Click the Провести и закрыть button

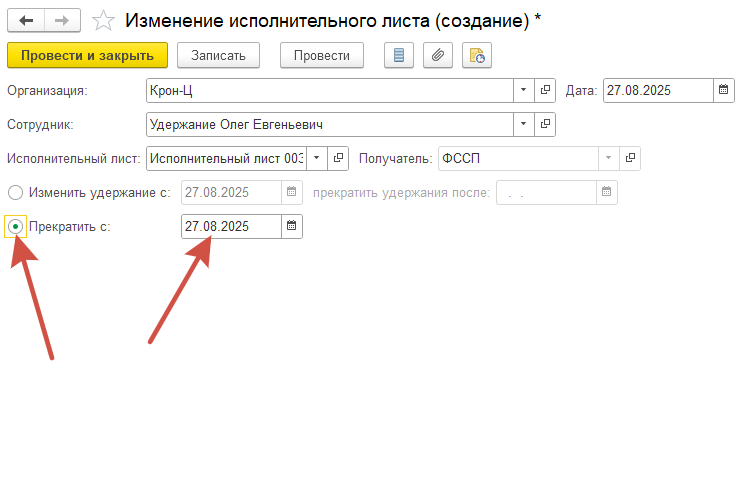click(x=87, y=56)
